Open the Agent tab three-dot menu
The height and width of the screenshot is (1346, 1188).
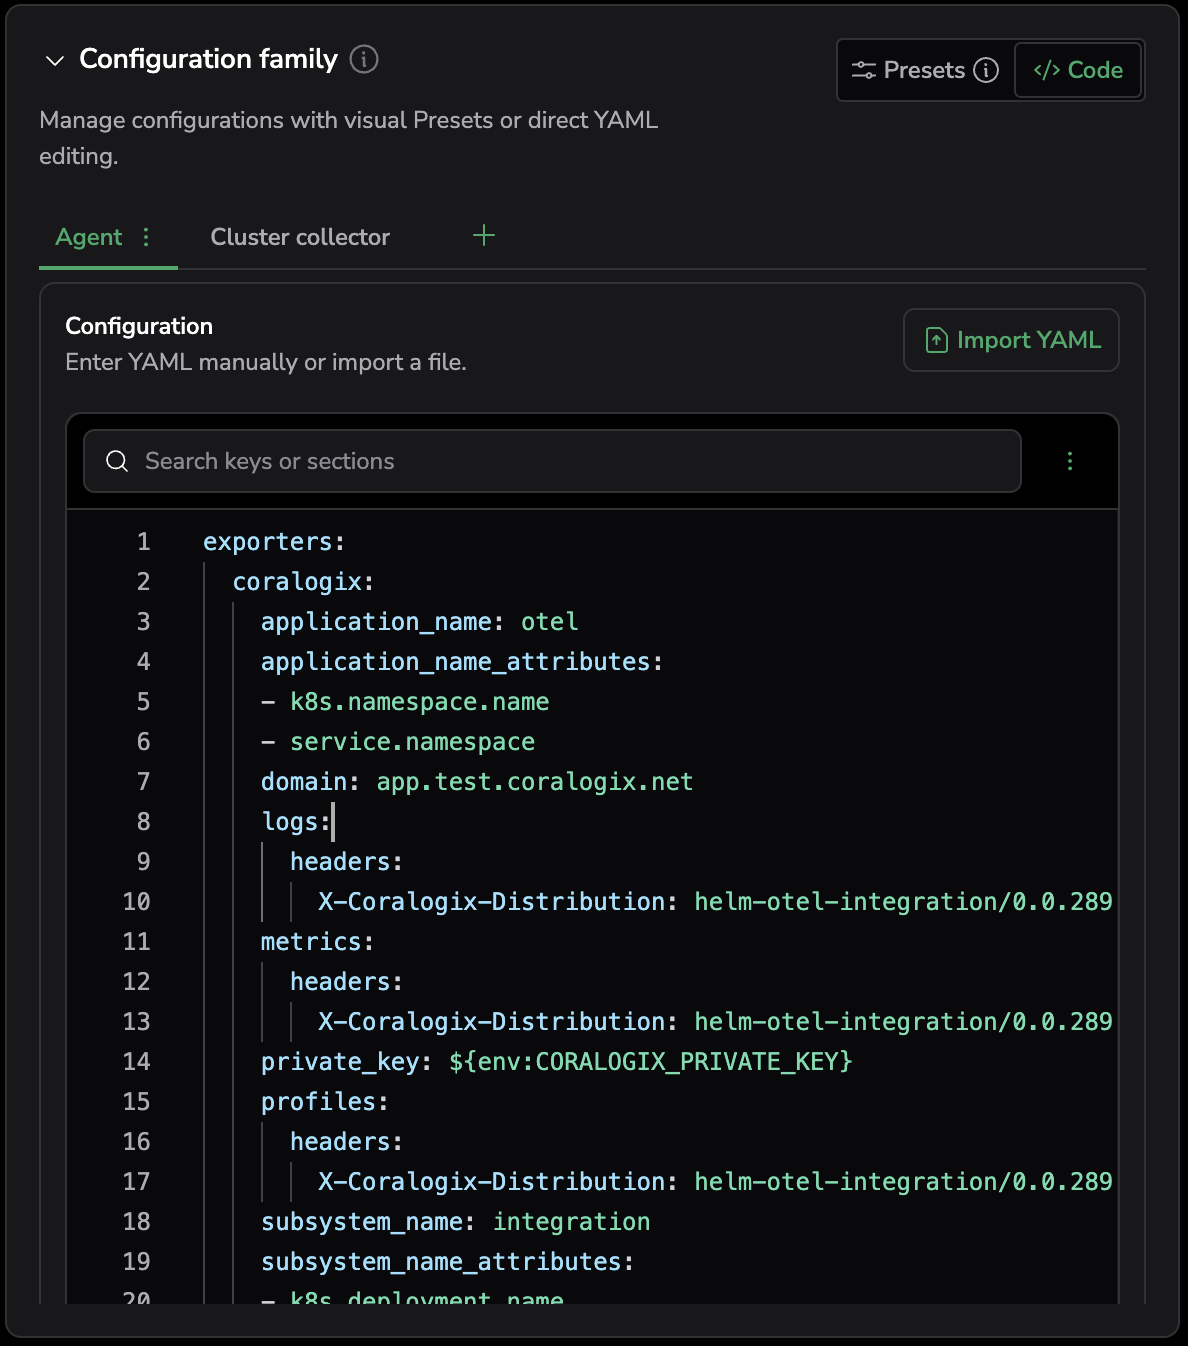146,237
